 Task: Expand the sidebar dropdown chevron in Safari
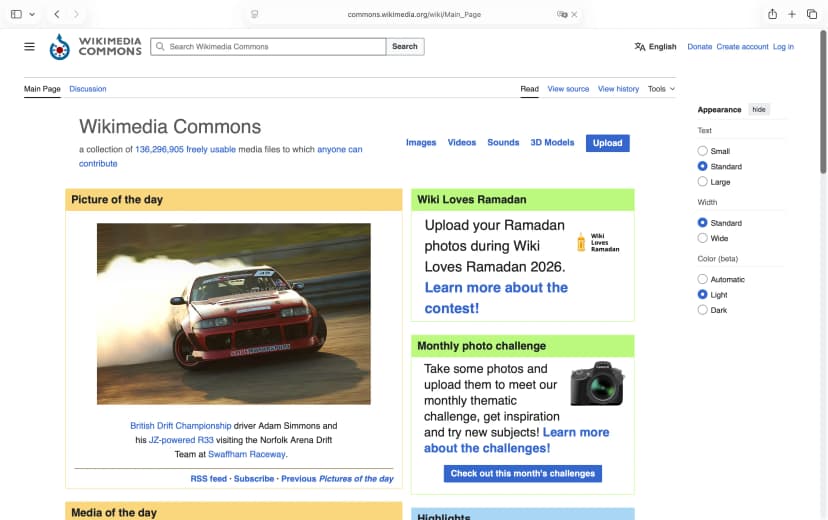(32, 14)
